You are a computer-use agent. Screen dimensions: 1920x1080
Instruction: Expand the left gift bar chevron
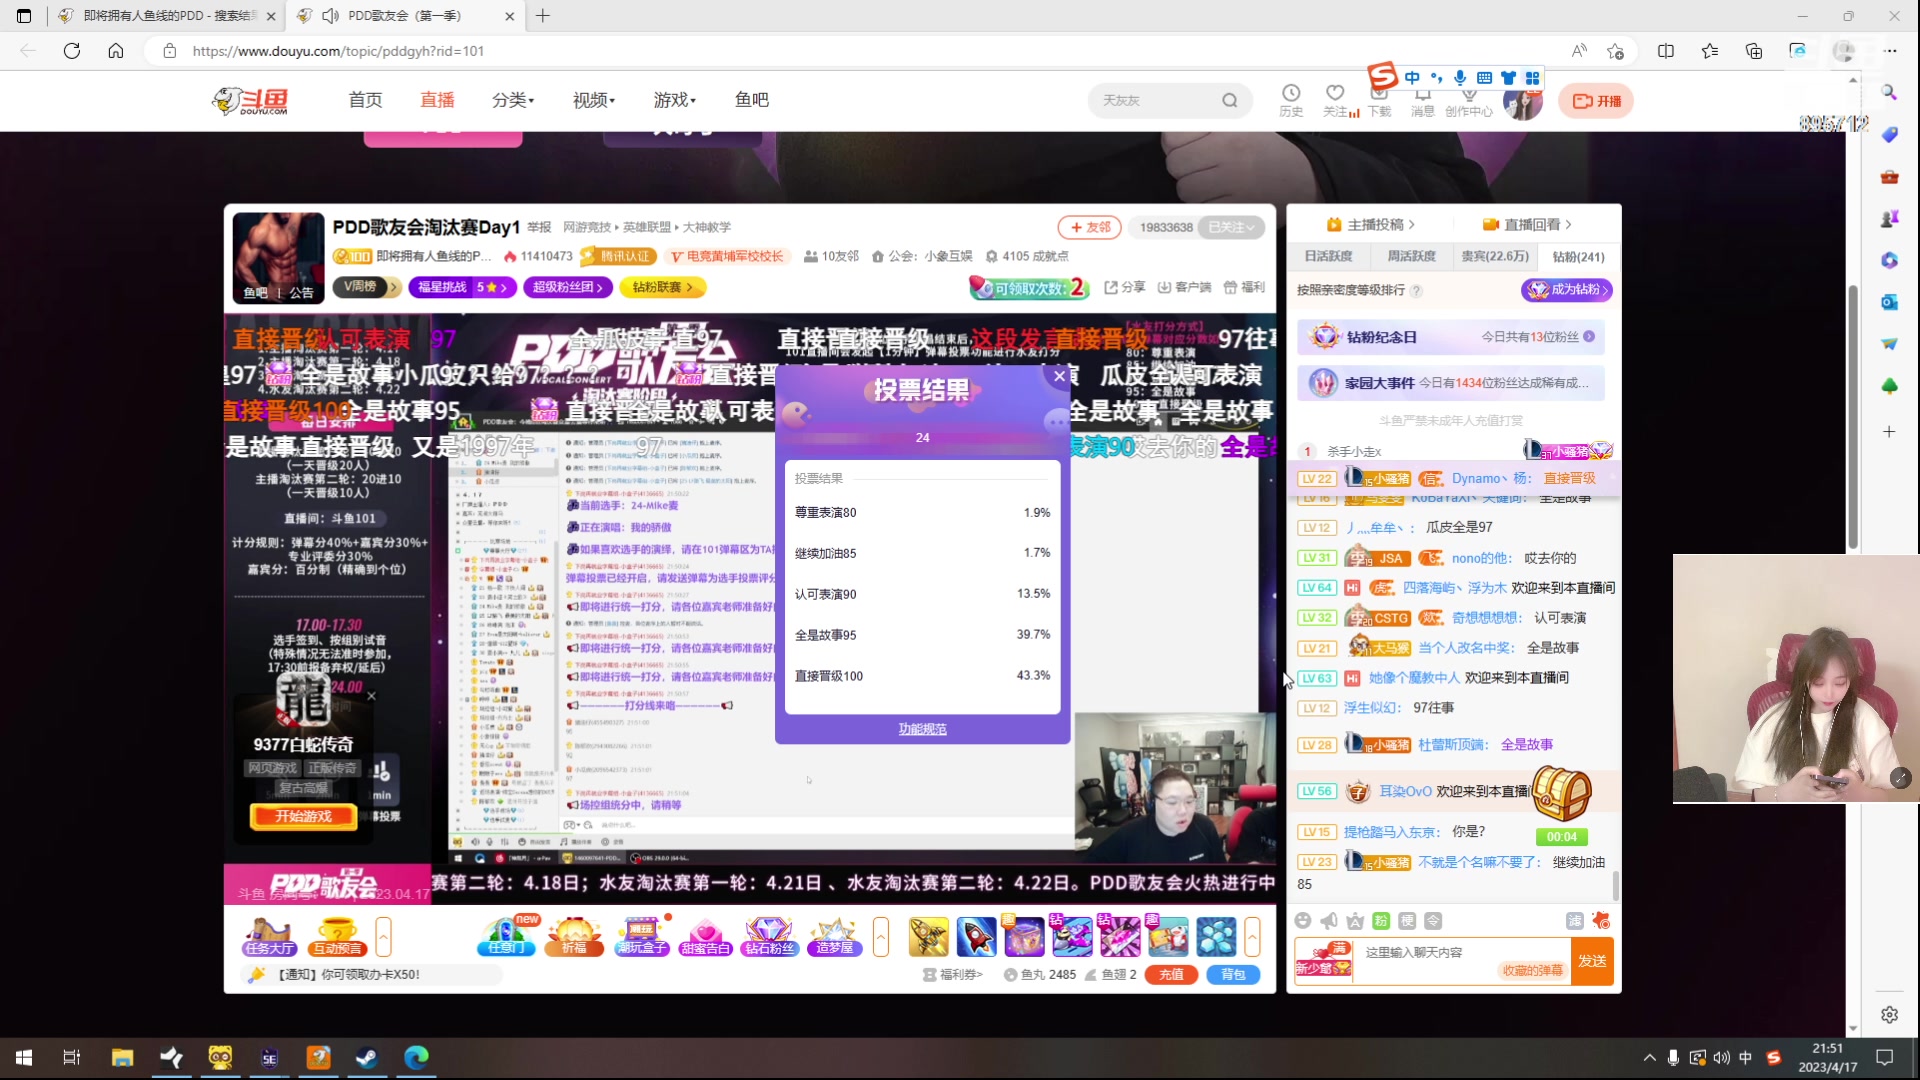click(384, 937)
